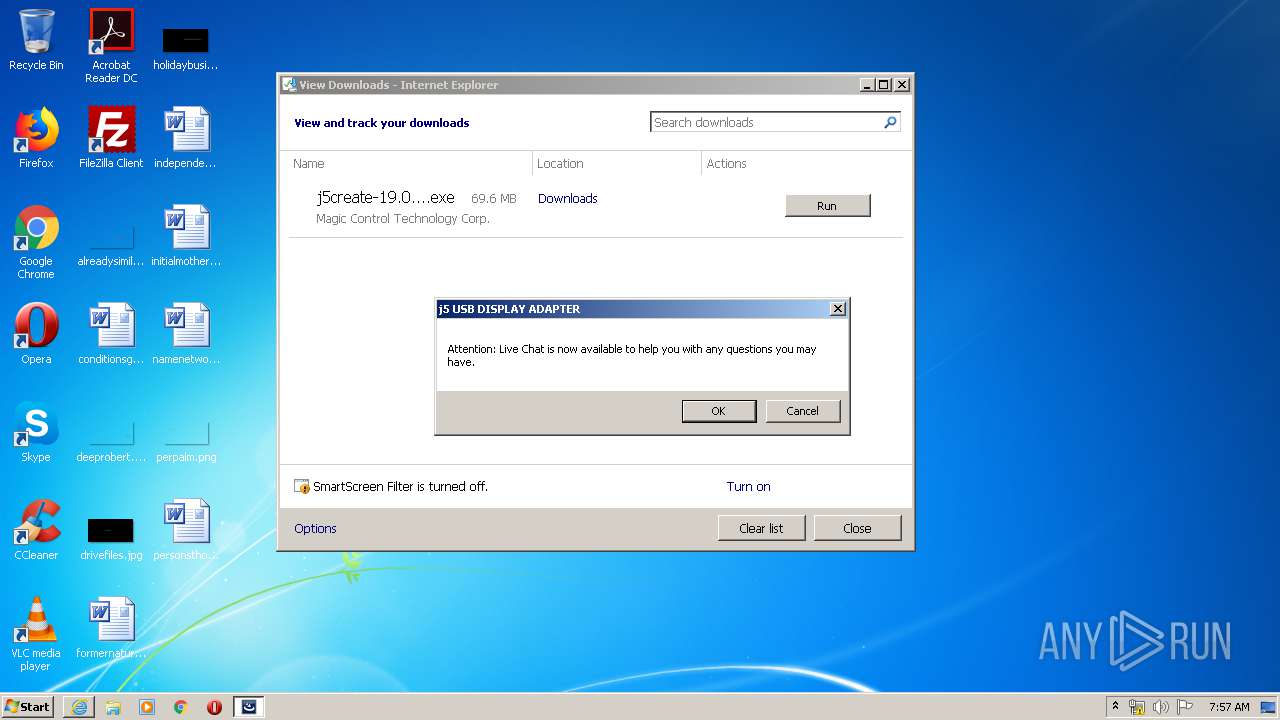Open Skype desktop shortcut
This screenshot has width=1280, height=720.
[x=36, y=432]
